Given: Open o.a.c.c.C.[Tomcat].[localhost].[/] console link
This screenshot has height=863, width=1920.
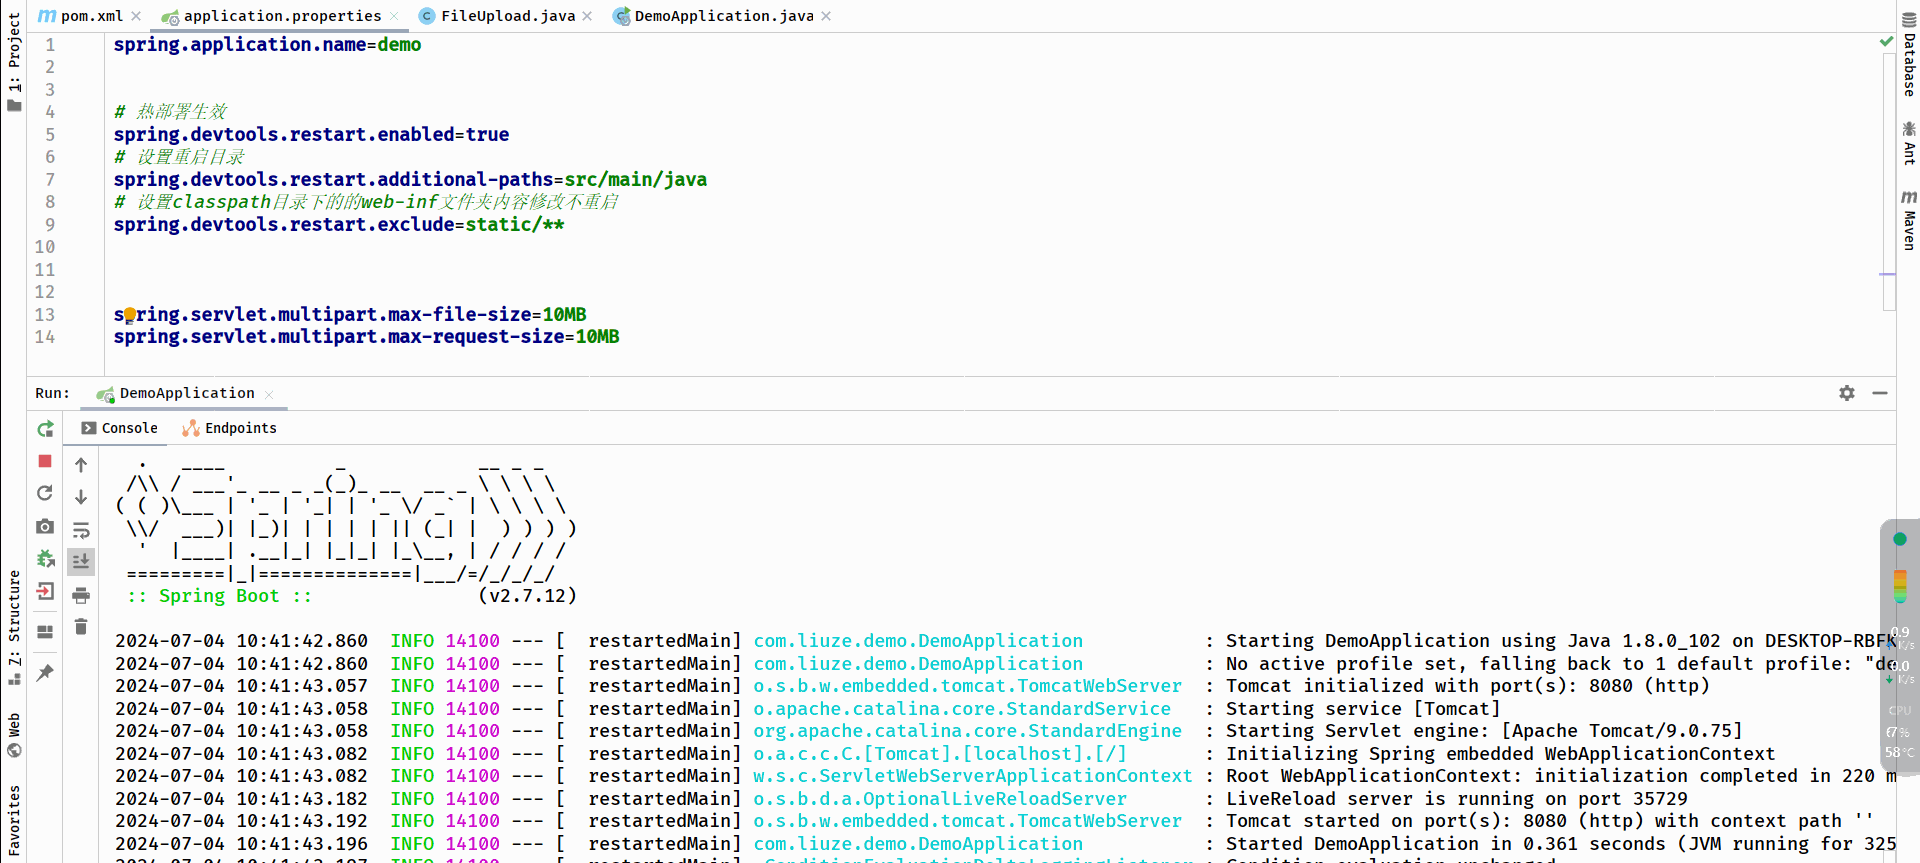Looking at the screenshot, I should pos(940,753).
